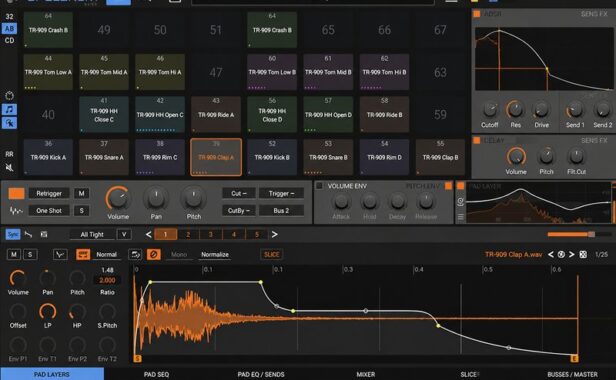Toggle pad Mute M button beside Retrigger
The width and height of the screenshot is (616, 380).
pyautogui.click(x=81, y=193)
